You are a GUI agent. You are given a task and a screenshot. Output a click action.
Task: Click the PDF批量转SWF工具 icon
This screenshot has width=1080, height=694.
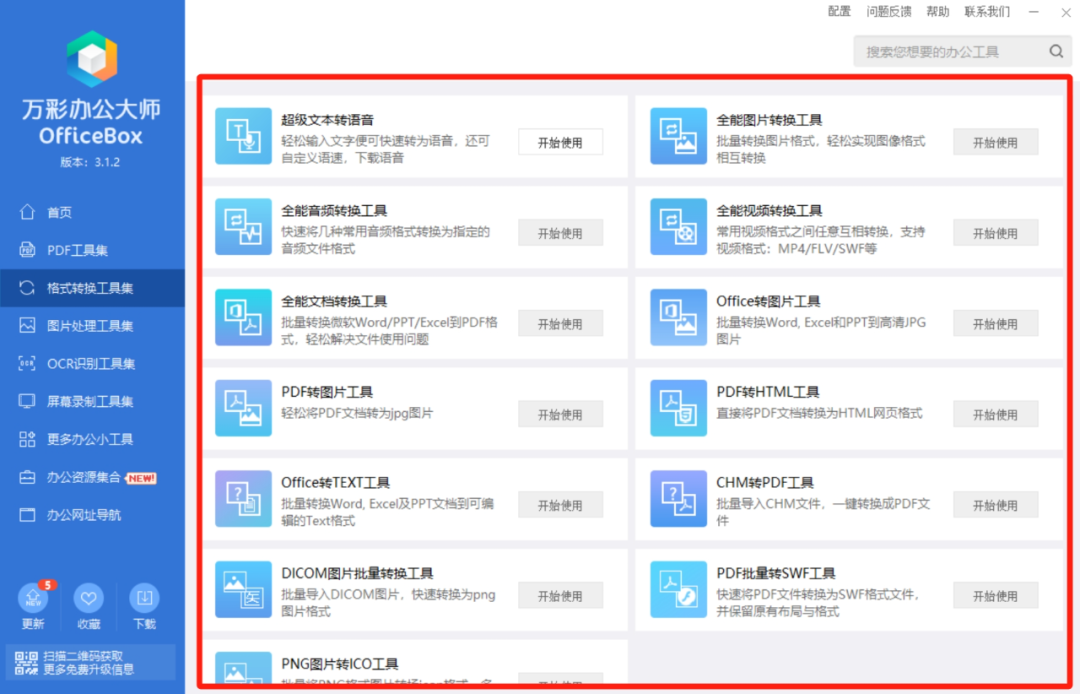[x=679, y=589]
